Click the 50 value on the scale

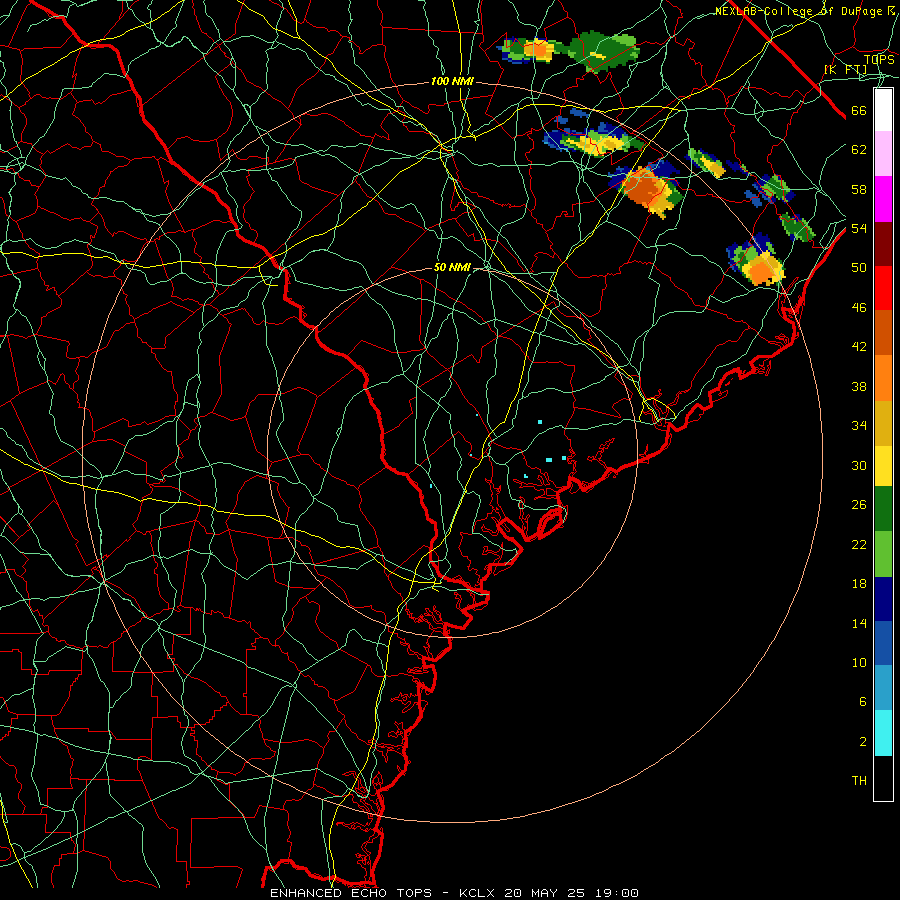(859, 268)
